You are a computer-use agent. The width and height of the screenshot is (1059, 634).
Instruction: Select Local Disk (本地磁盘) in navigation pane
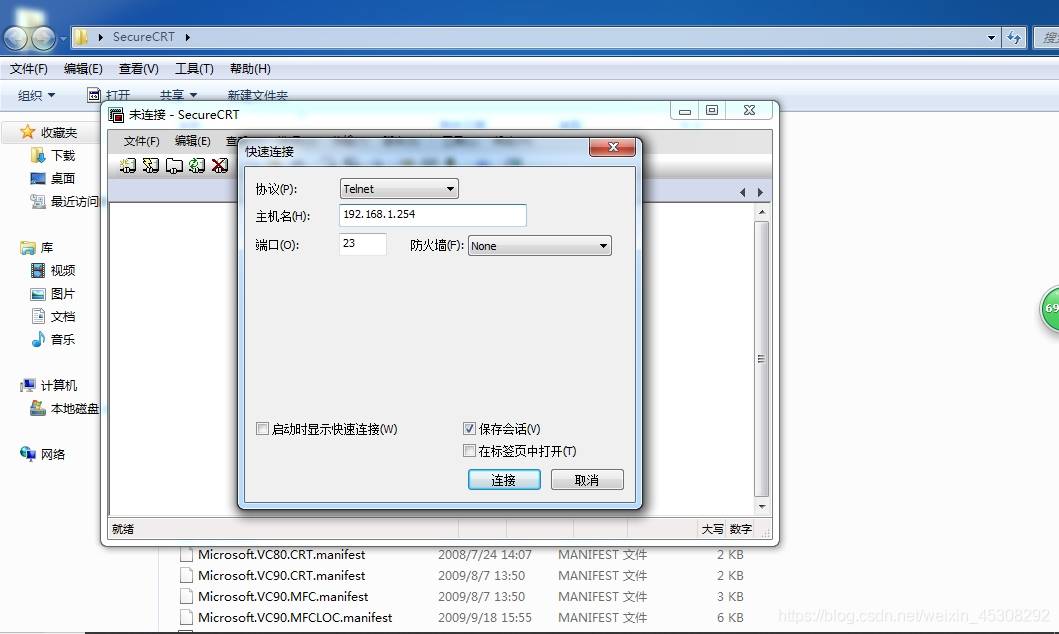point(65,408)
